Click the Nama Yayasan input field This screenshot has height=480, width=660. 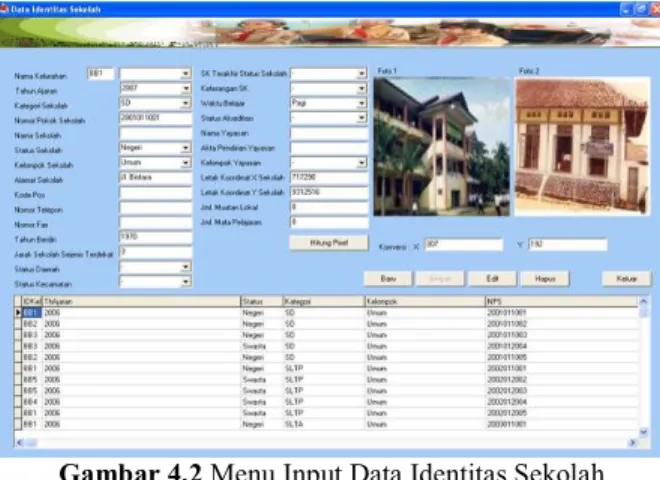(x=329, y=133)
